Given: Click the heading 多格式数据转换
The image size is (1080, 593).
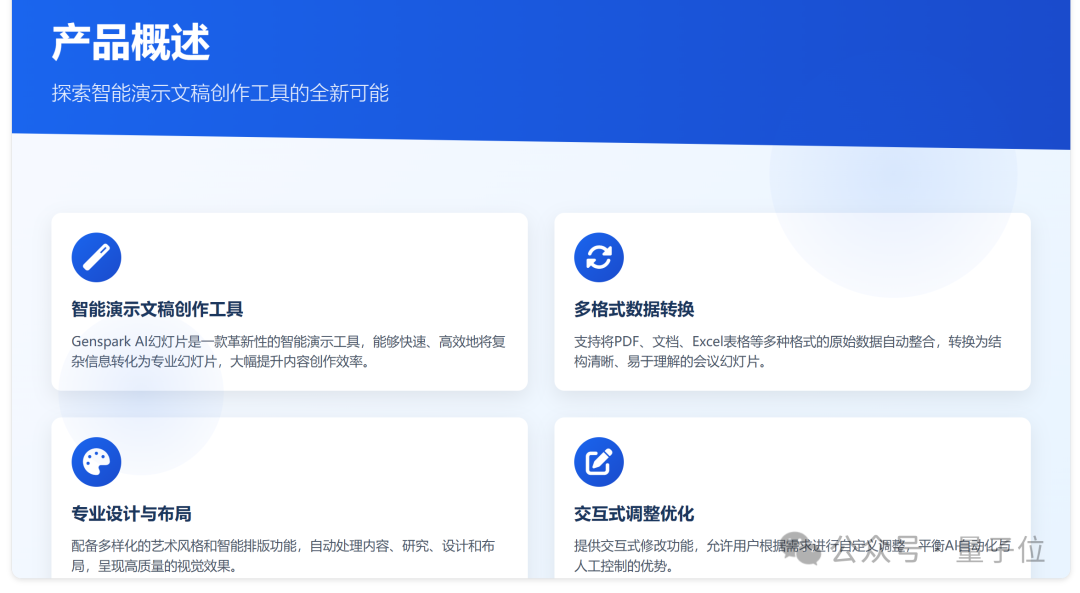Looking at the screenshot, I should click(x=634, y=309).
